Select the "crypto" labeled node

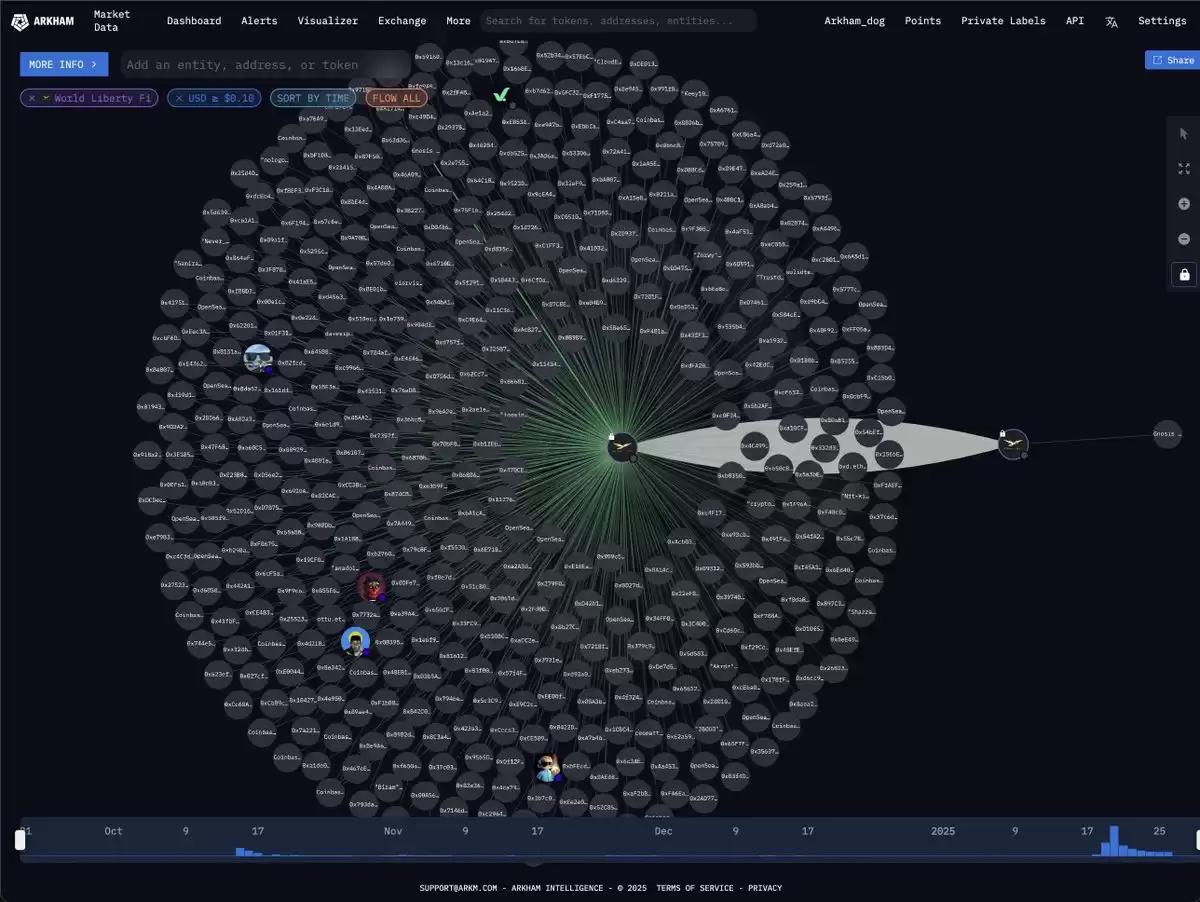point(760,504)
